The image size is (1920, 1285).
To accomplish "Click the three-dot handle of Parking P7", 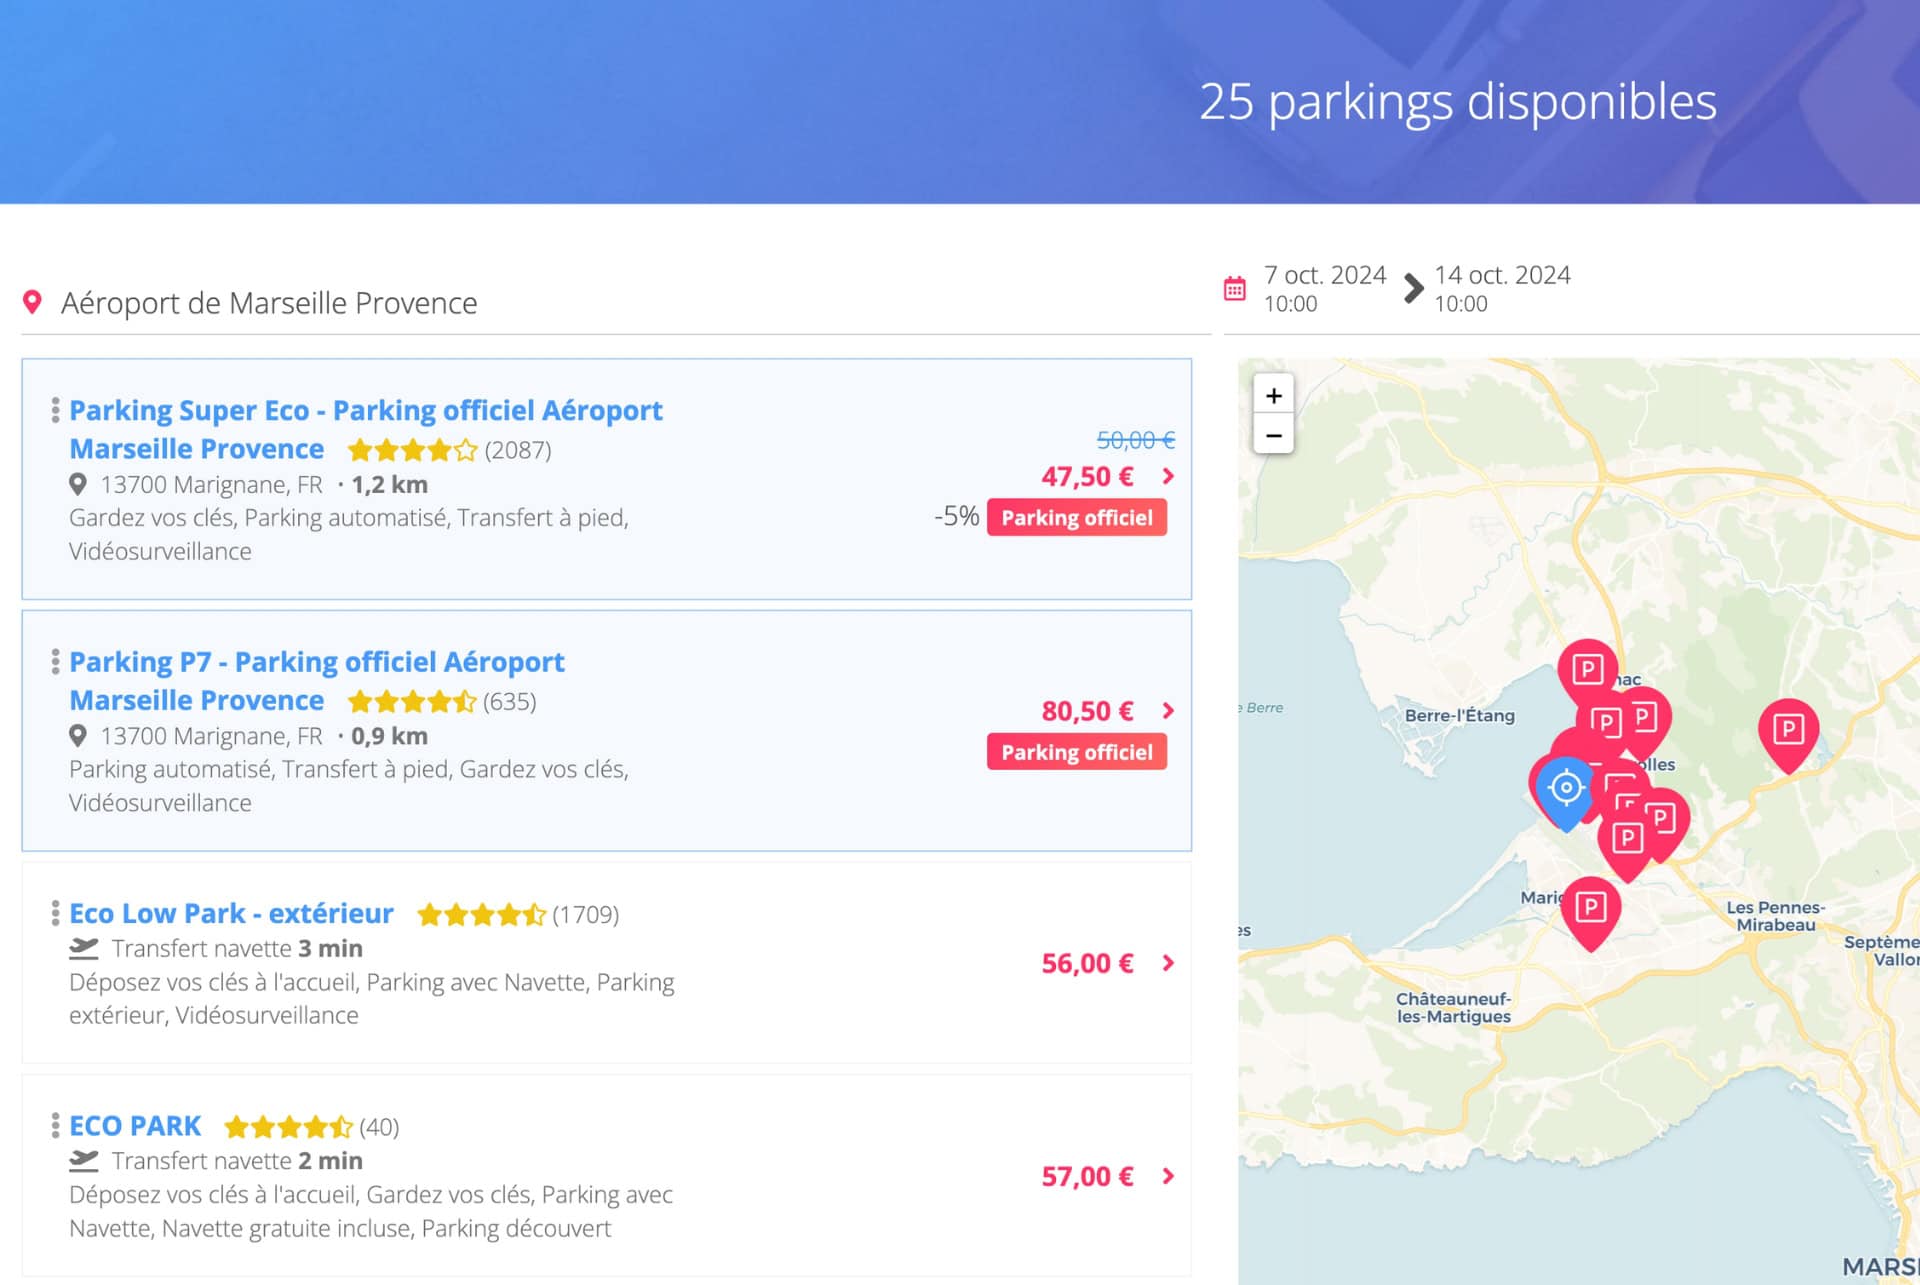I will tap(55, 661).
